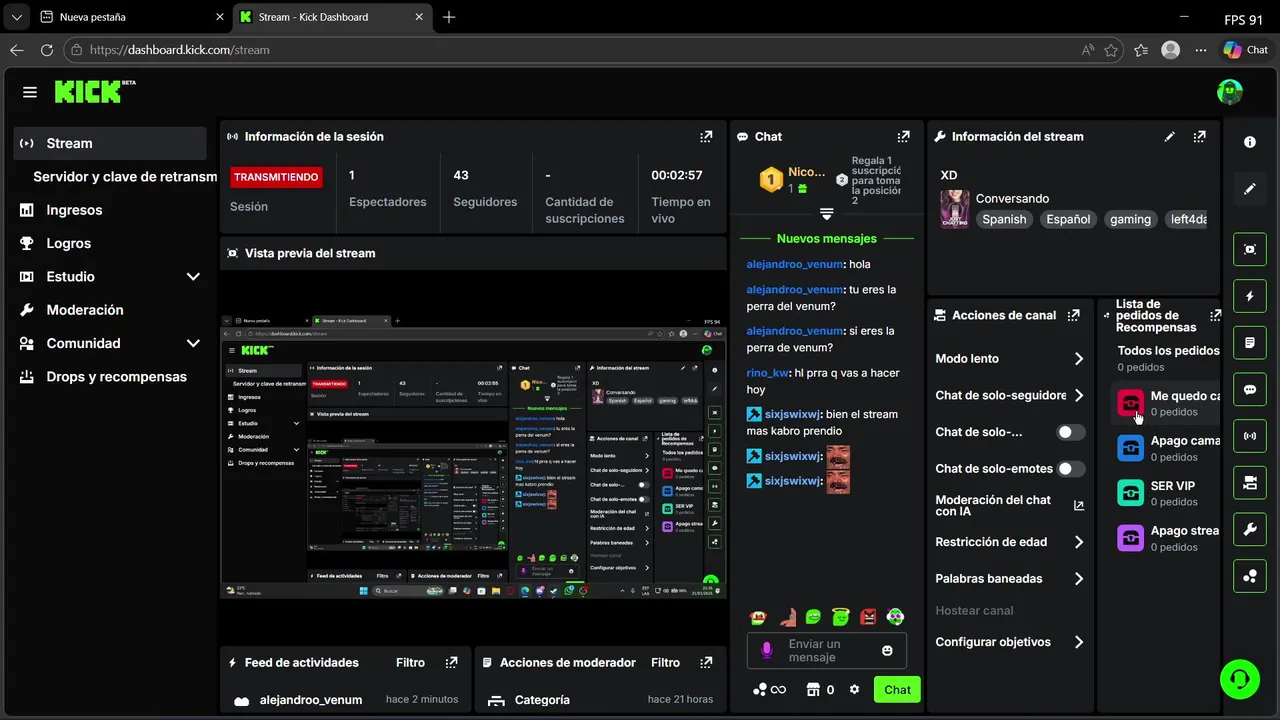This screenshot has width=1280, height=720.
Task: Pop out Feed de actividades panel
Action: [x=452, y=663]
